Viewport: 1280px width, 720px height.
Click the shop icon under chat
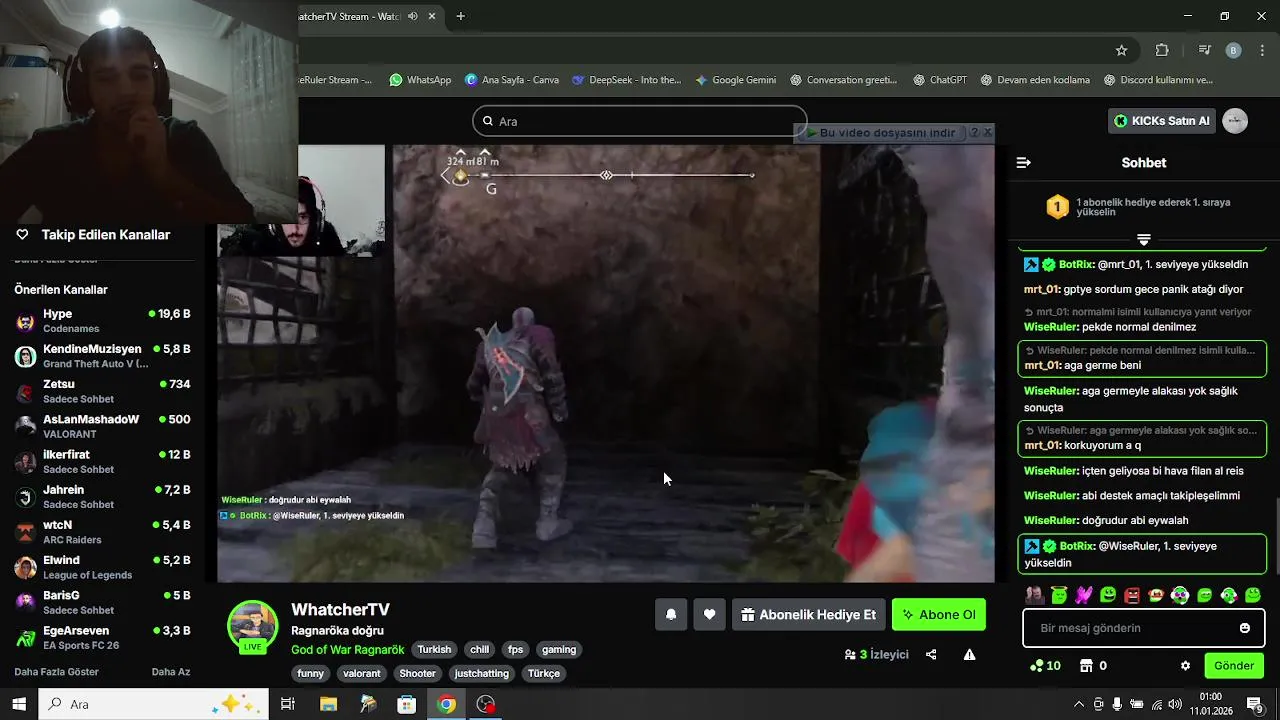click(1084, 666)
